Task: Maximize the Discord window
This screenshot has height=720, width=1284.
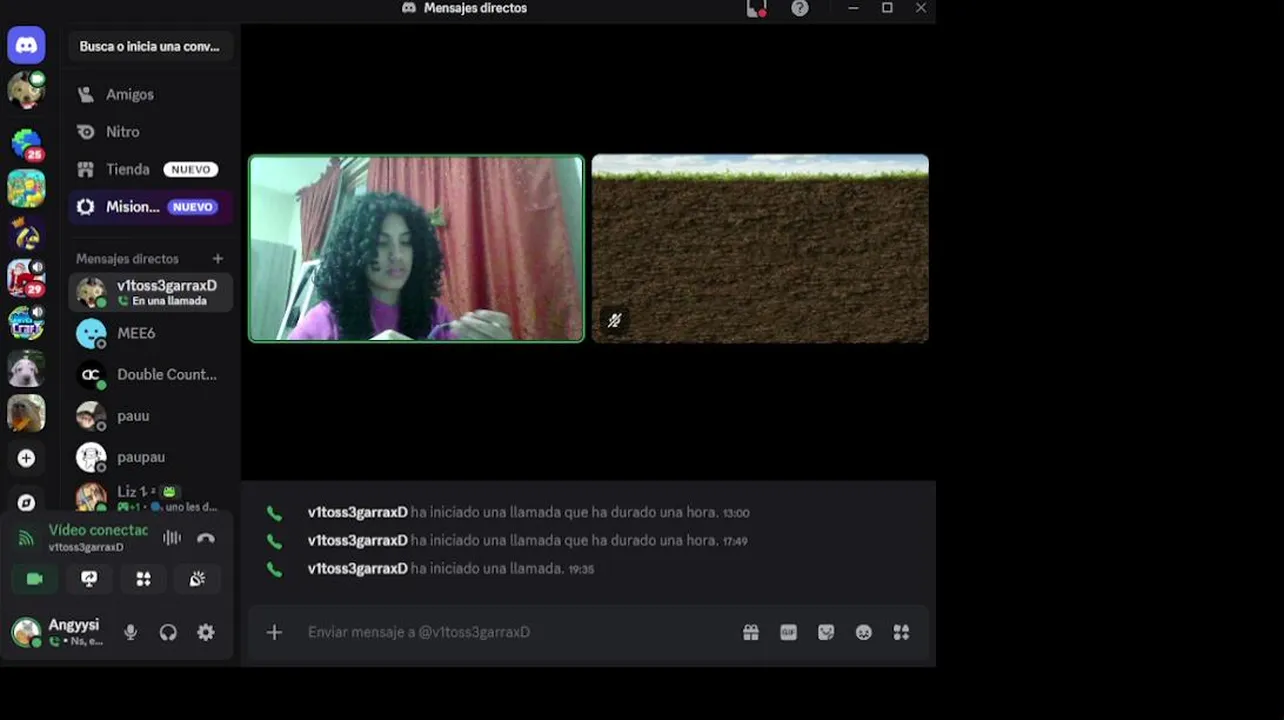Action: (887, 8)
